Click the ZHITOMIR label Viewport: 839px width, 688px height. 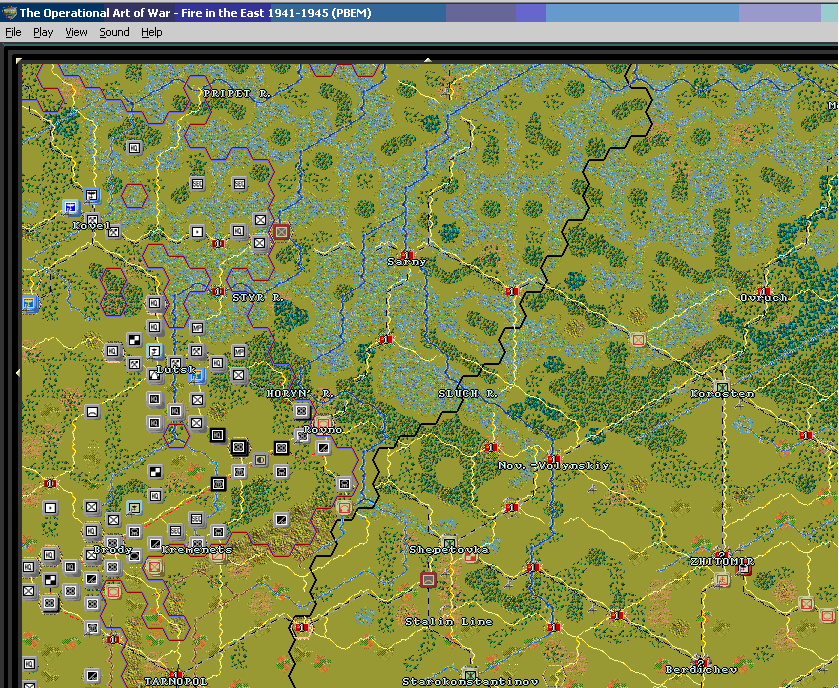point(722,561)
